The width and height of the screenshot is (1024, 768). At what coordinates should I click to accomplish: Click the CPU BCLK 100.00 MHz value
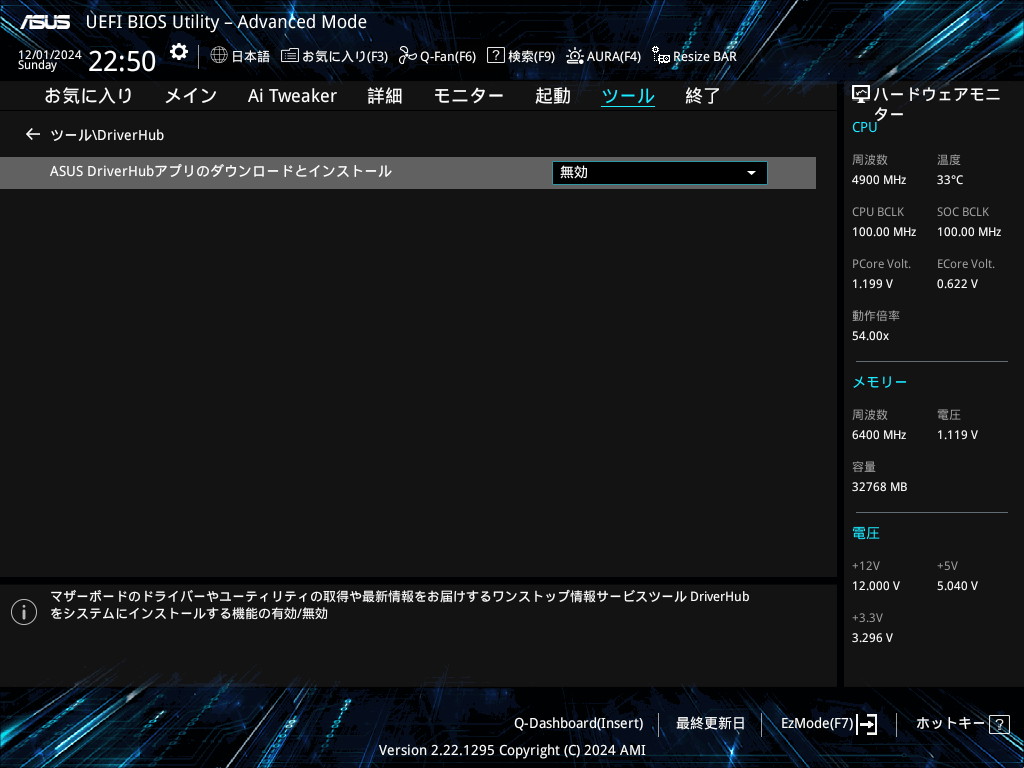[x=884, y=232]
